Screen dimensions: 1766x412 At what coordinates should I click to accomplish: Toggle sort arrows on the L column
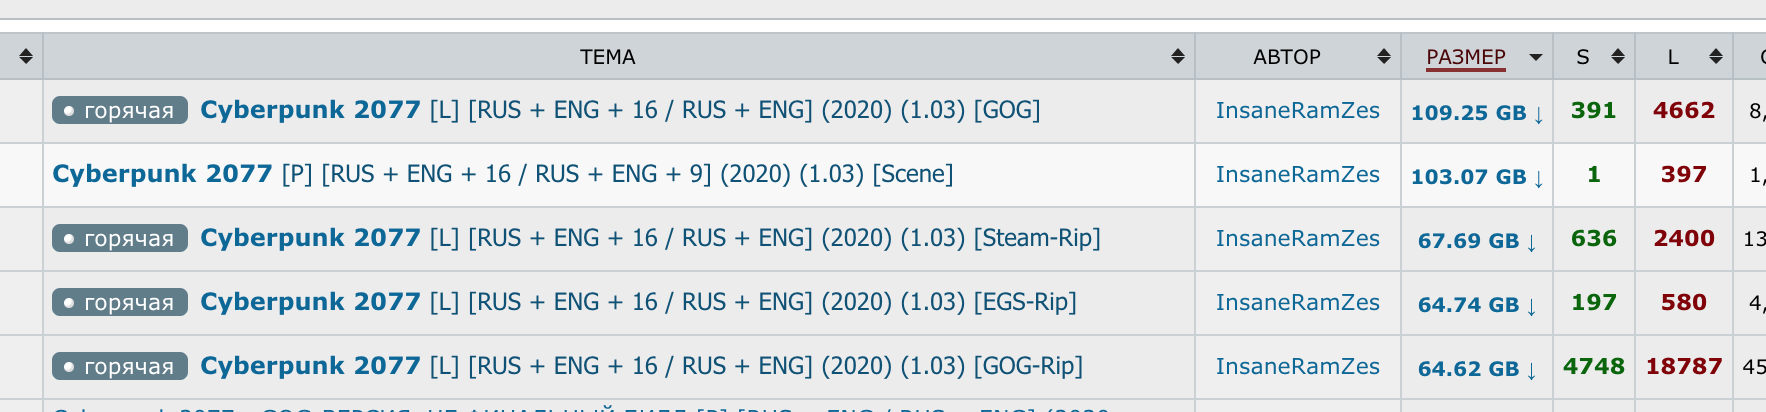1716,57
